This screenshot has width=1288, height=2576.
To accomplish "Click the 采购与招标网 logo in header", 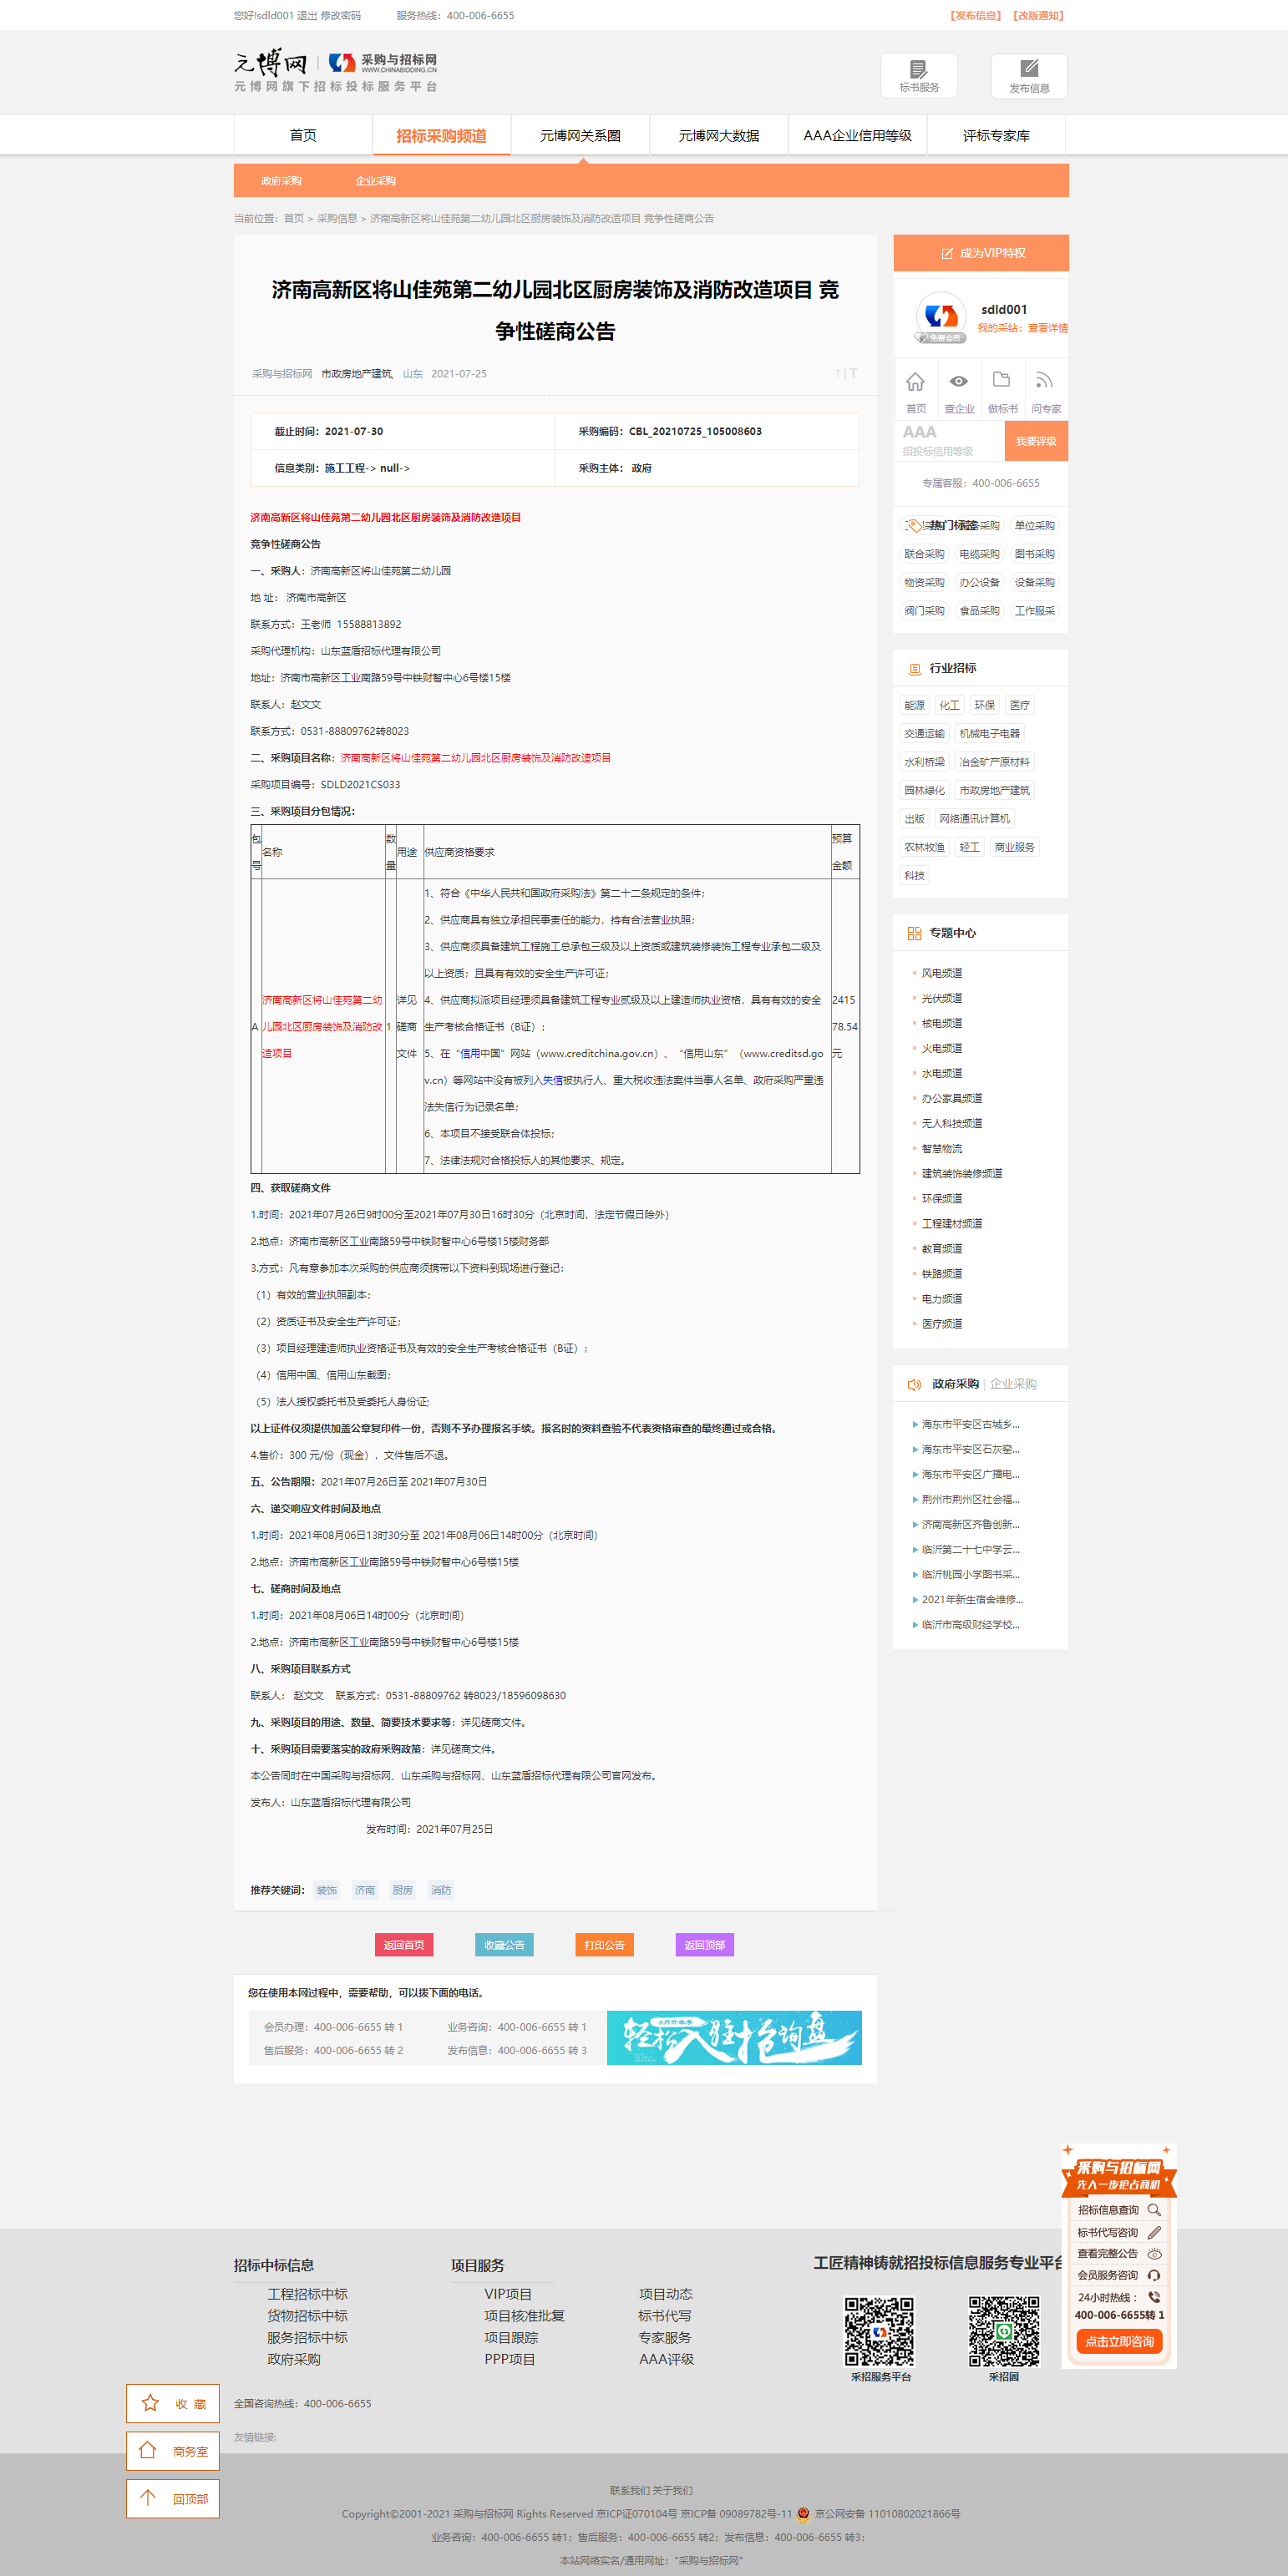I will [383, 63].
